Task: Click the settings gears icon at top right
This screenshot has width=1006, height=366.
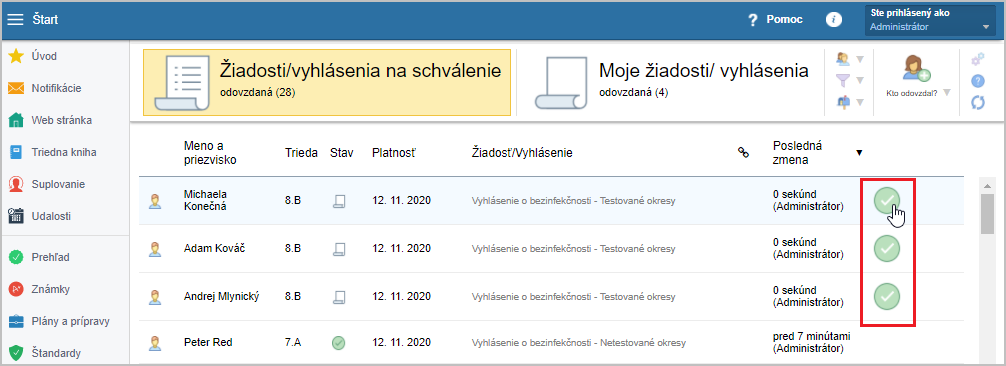Action: 978,60
